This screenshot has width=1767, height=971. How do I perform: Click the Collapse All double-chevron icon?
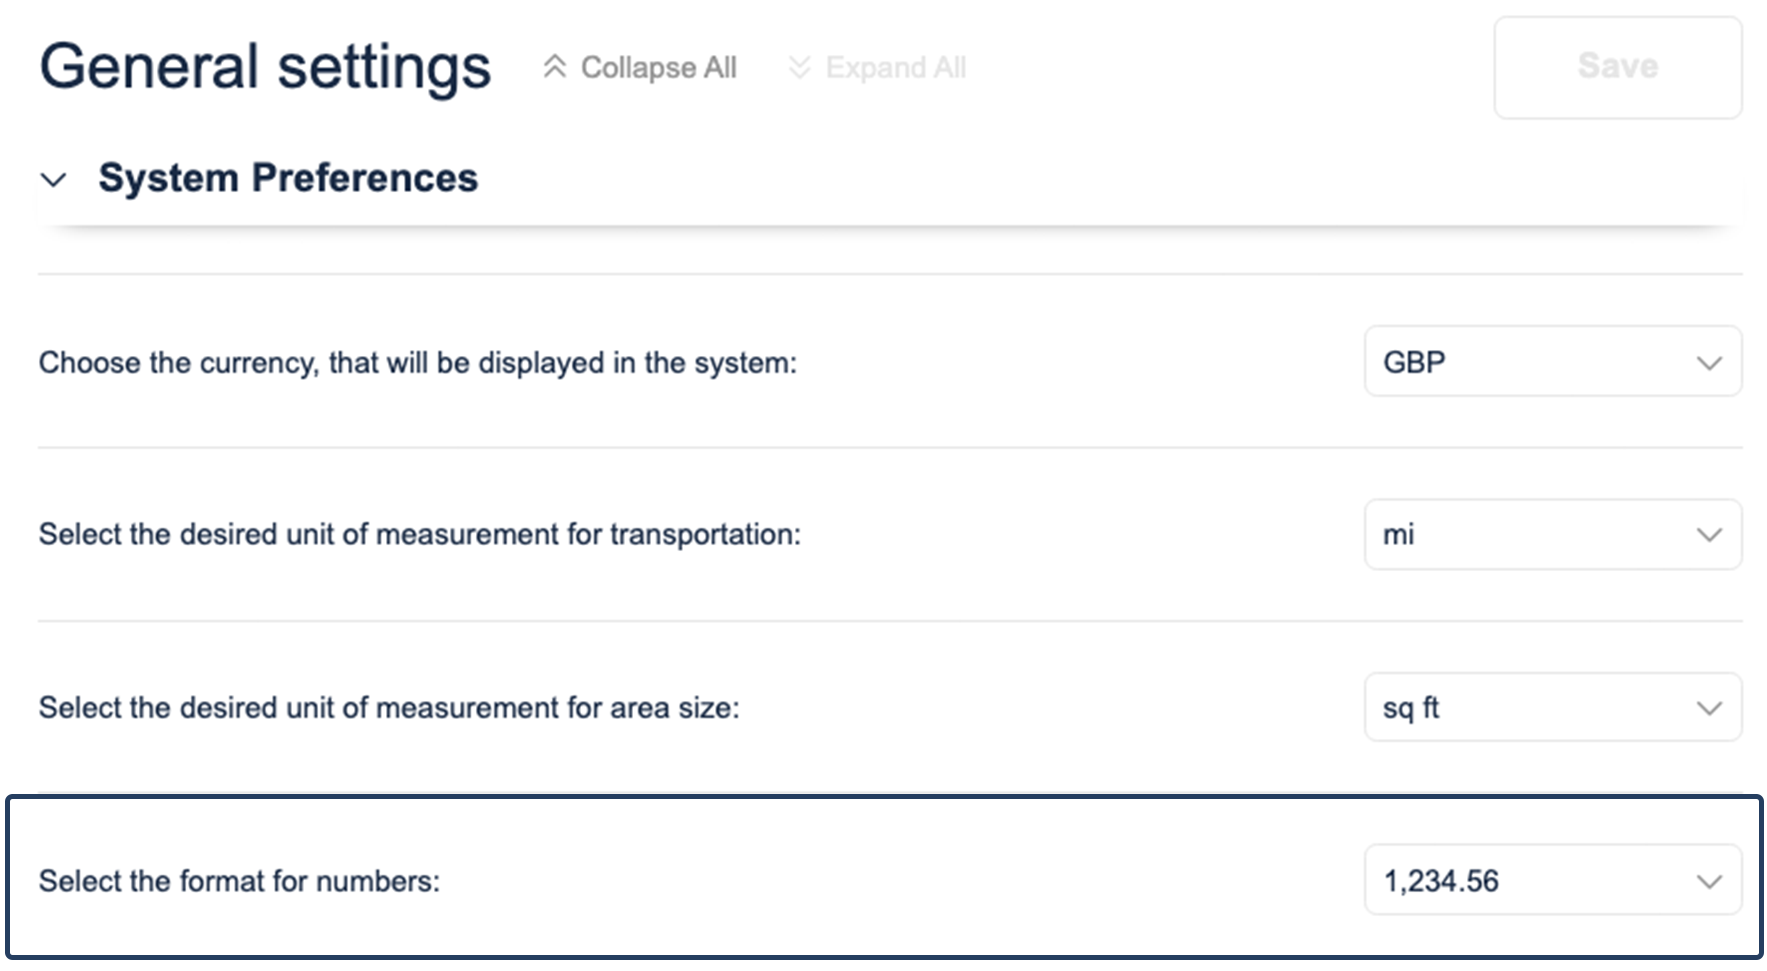(554, 67)
